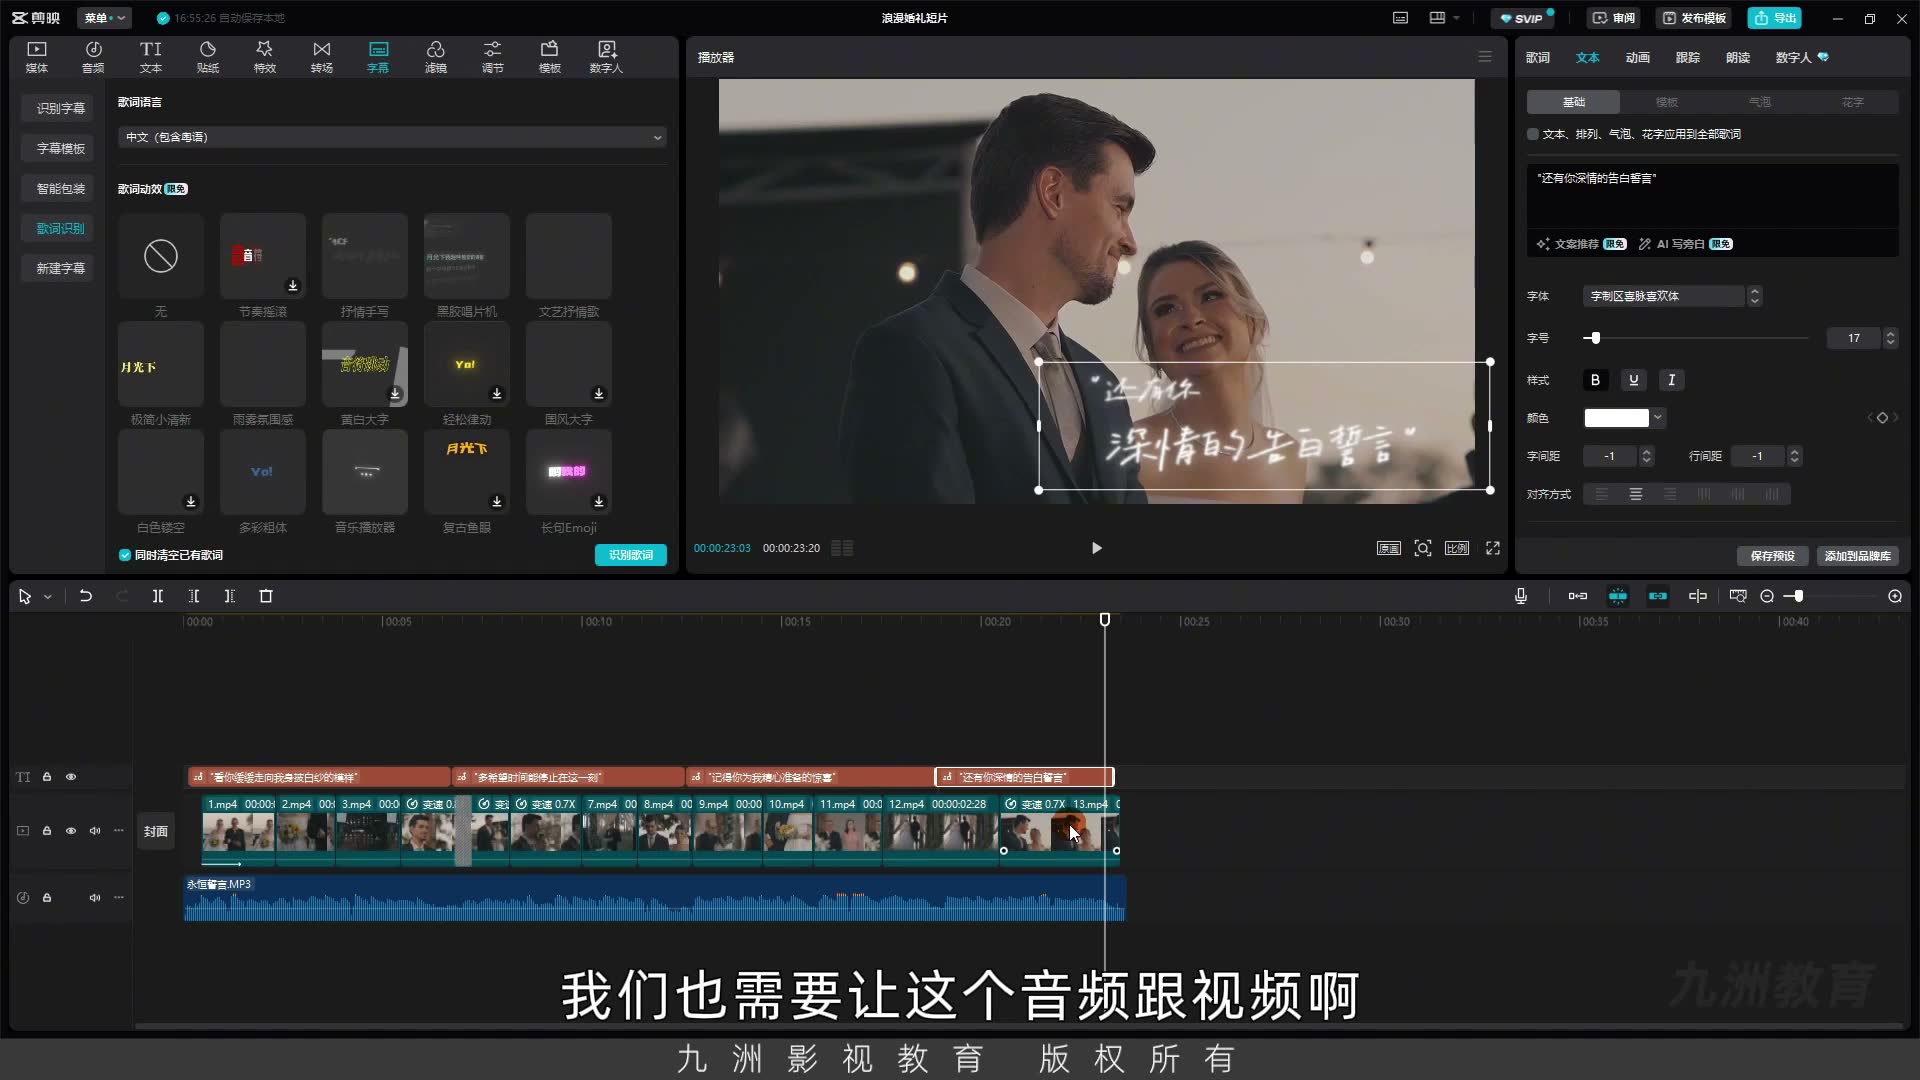Click the fullscreen icon in the player

click(x=1493, y=548)
